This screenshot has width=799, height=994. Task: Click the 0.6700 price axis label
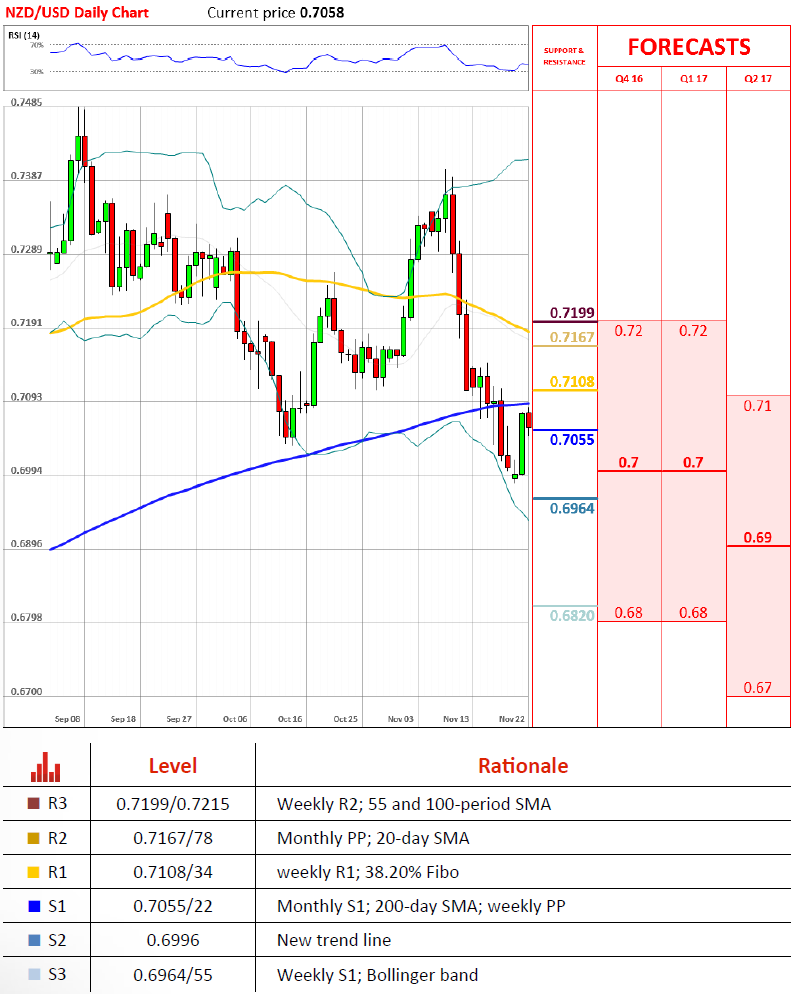(x=26, y=692)
